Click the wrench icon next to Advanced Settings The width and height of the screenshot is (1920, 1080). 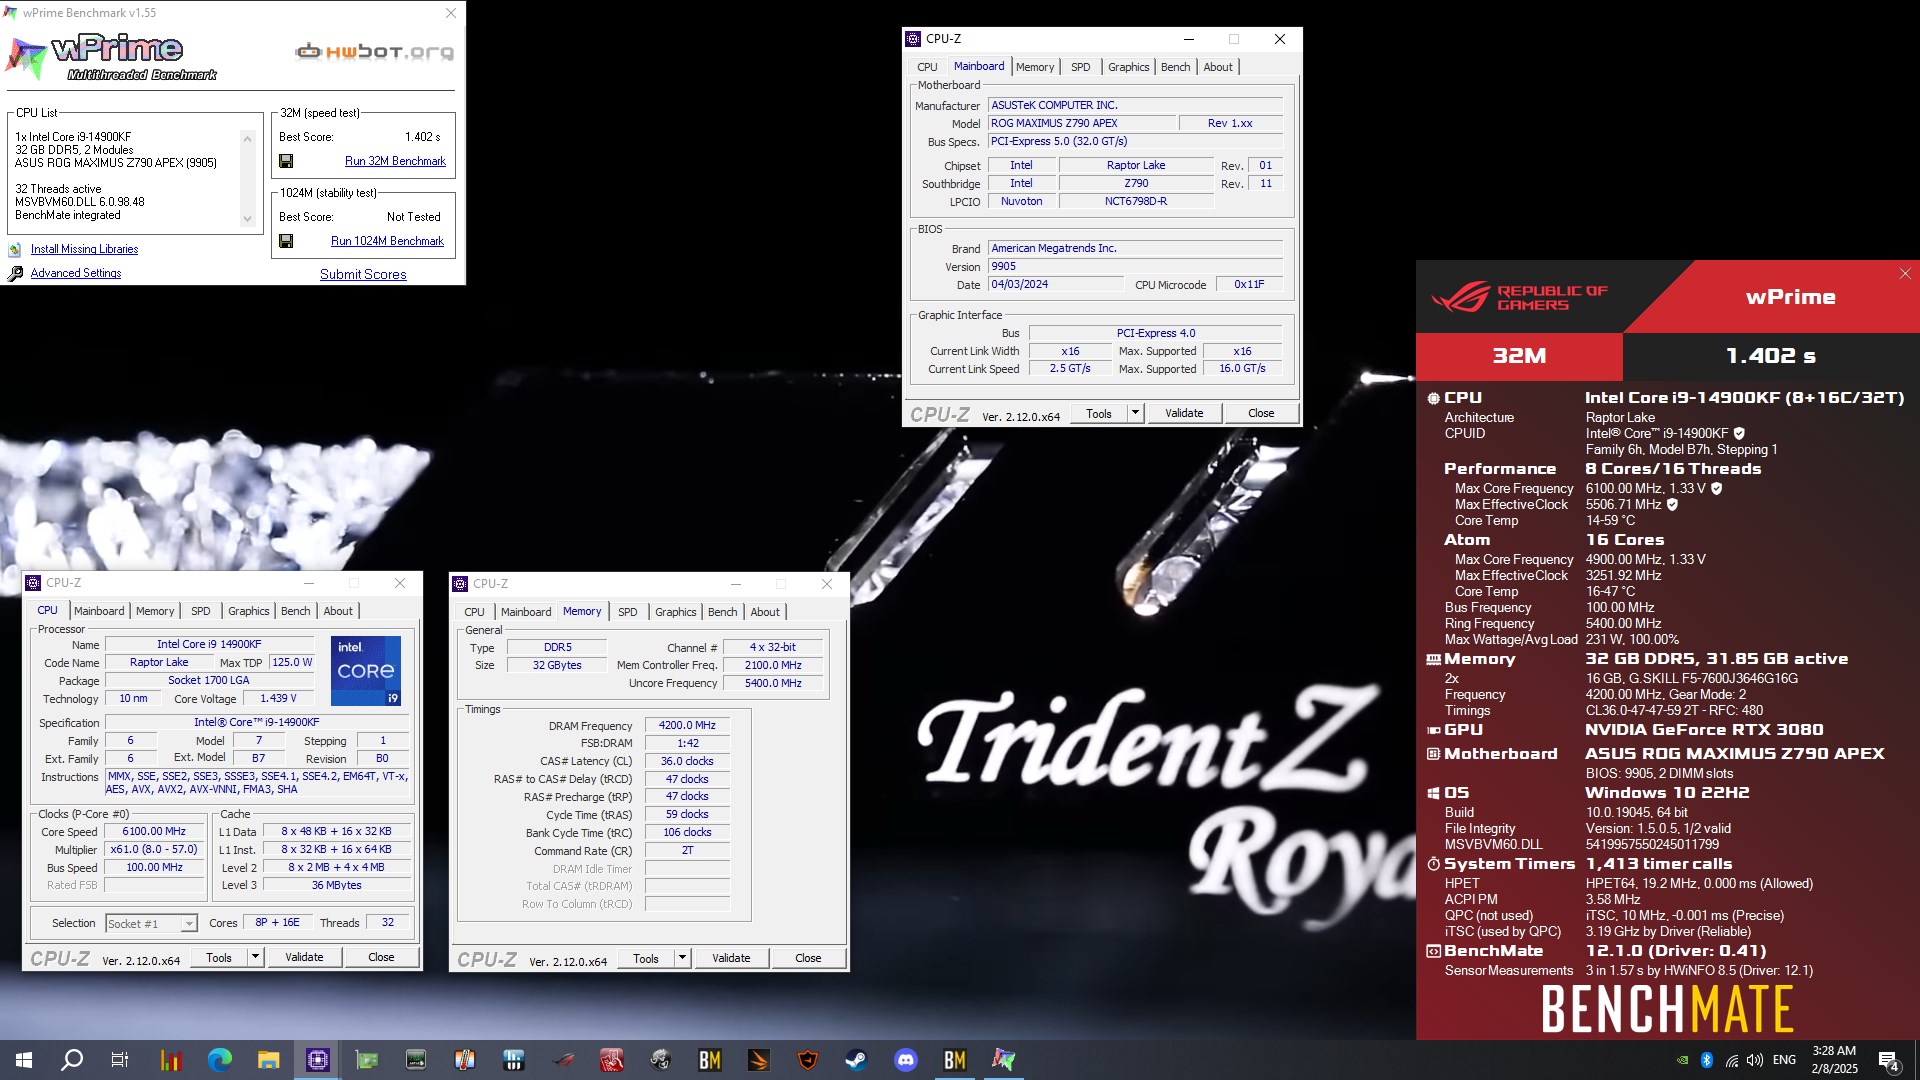[x=15, y=273]
